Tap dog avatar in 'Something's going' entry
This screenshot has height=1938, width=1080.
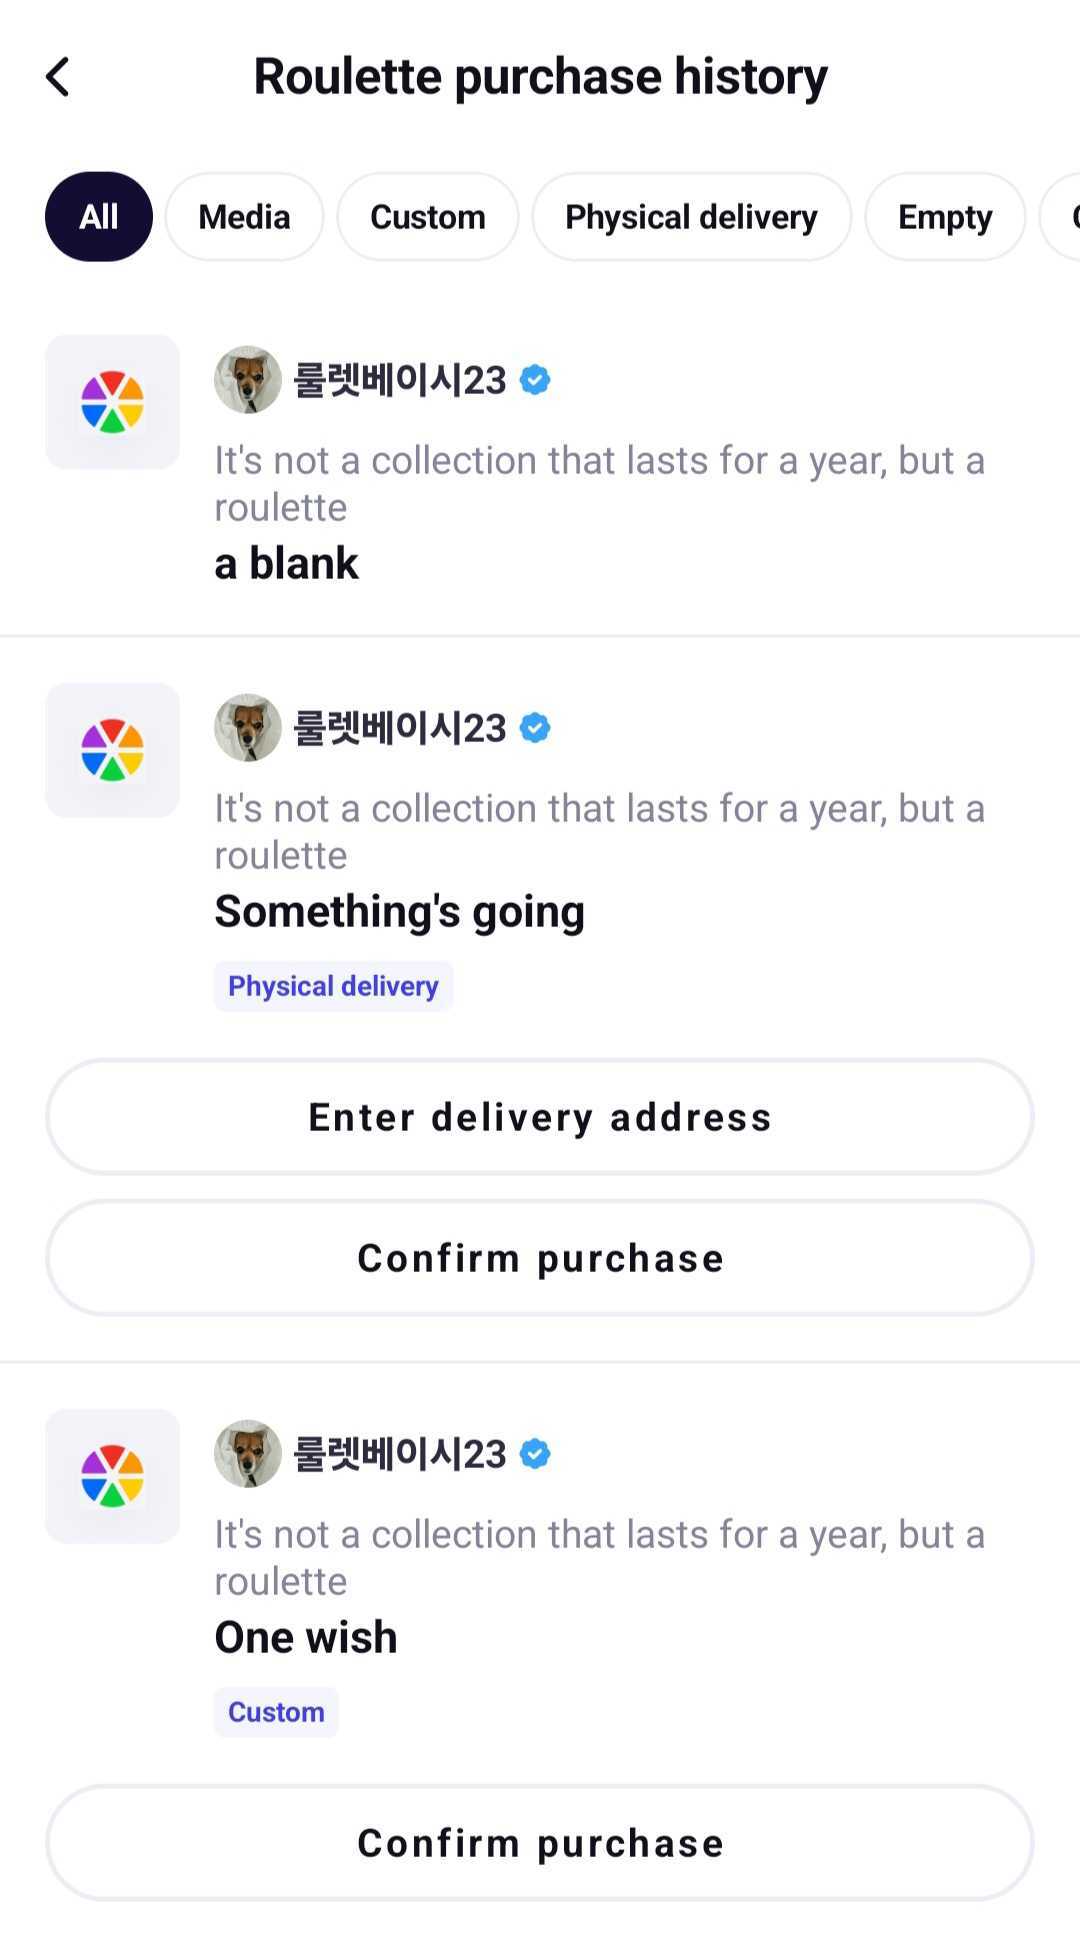click(248, 728)
